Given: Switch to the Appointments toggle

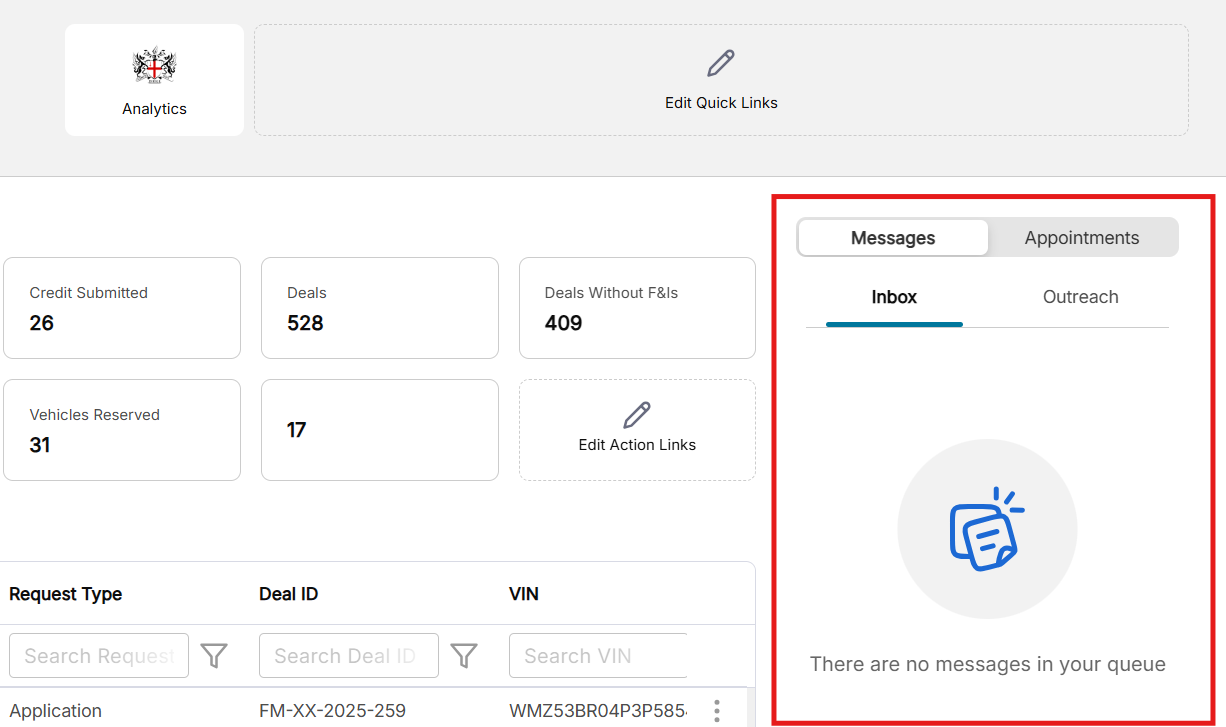Looking at the screenshot, I should click(1081, 238).
